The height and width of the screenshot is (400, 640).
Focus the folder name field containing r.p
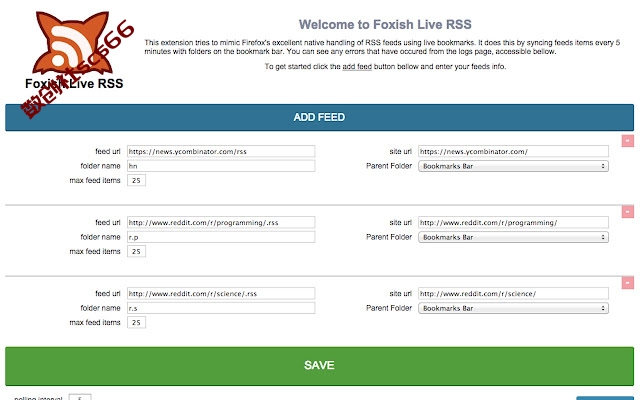pos(221,237)
